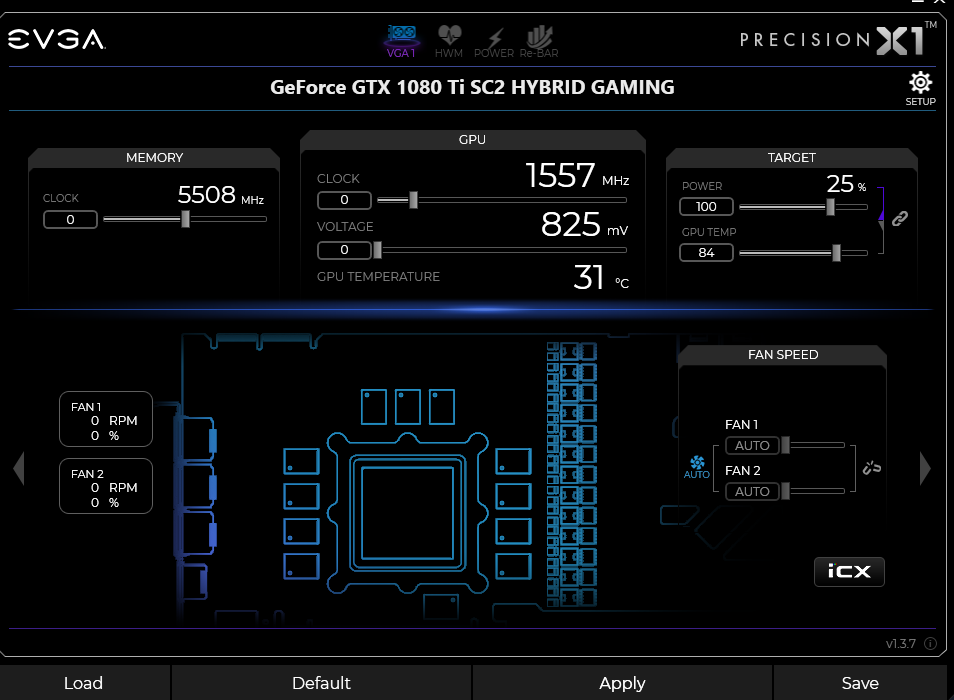This screenshot has width=954, height=700.
Task: Click the GPU voltage offset input field
Action: [344, 250]
